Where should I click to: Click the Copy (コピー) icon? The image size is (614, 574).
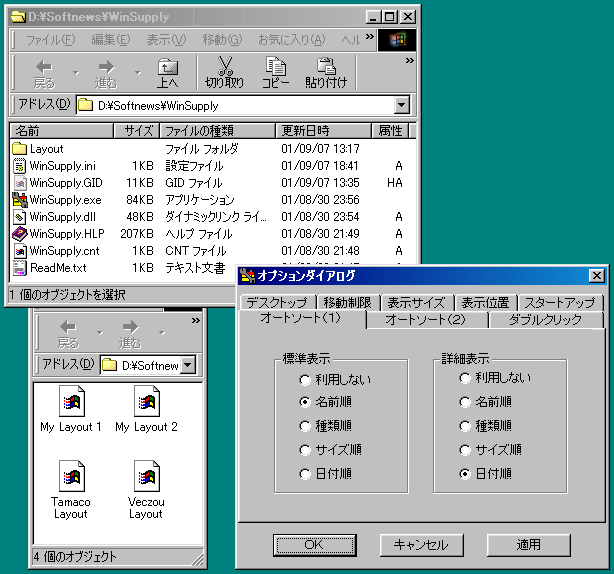pos(276,66)
